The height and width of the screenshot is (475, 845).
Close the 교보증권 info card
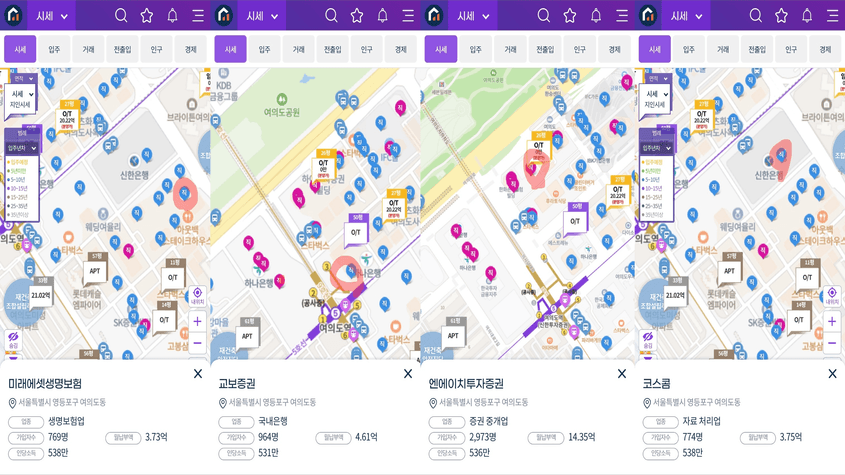click(x=408, y=374)
